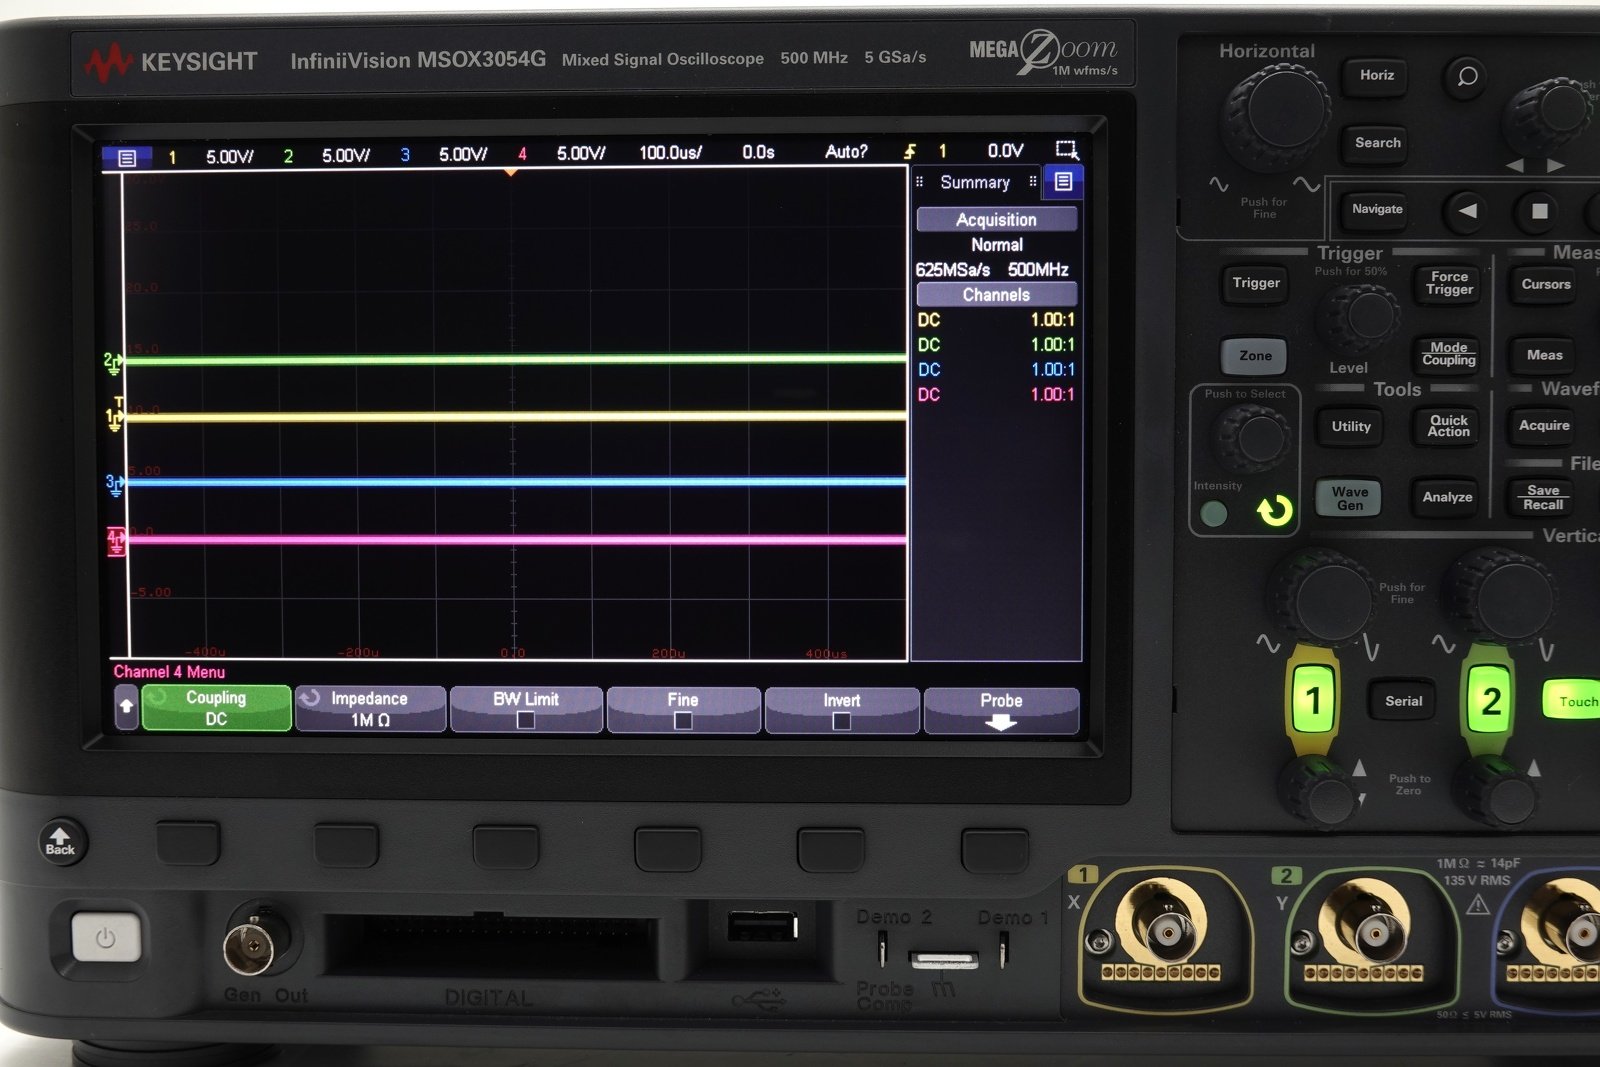Toggle the Invert checkbox
Viewport: 1600px width, 1067px height.
point(841,721)
